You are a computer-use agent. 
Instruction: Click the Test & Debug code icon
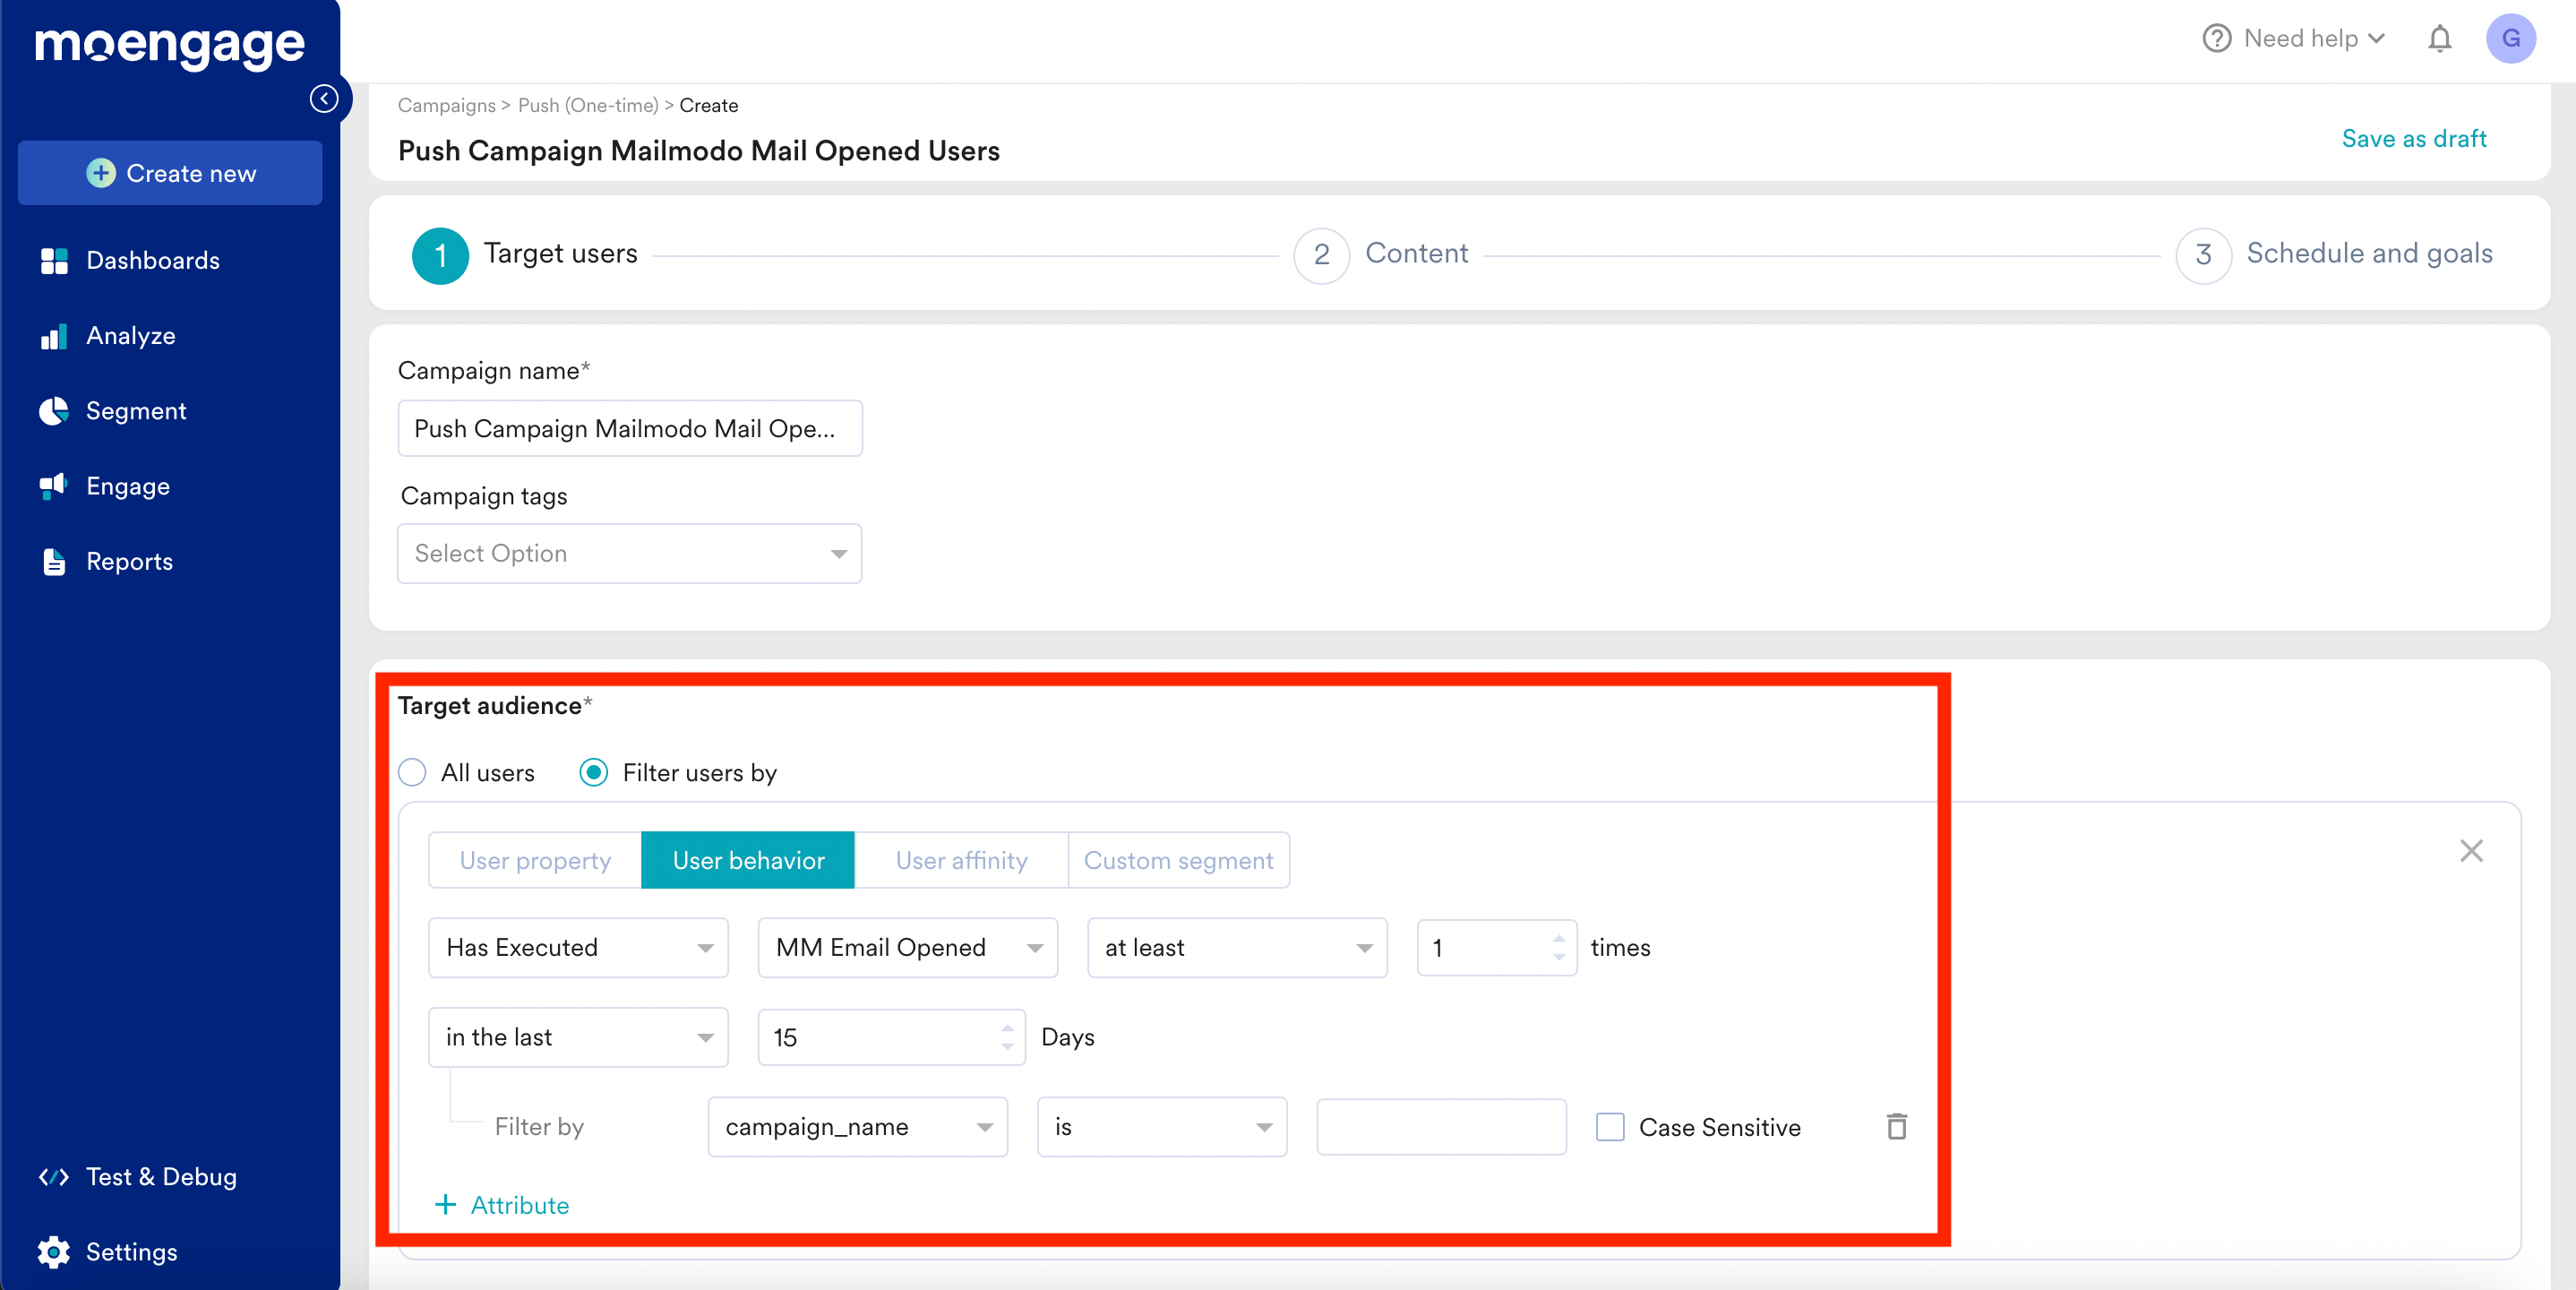click(x=54, y=1177)
